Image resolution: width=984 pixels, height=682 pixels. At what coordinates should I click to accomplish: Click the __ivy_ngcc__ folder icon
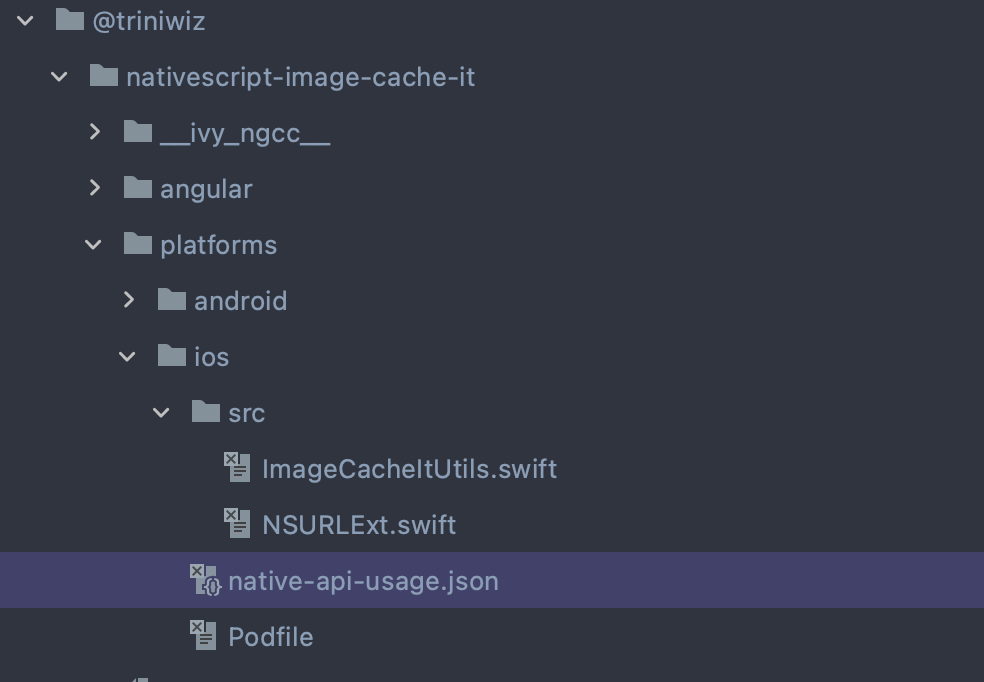pyautogui.click(x=138, y=132)
